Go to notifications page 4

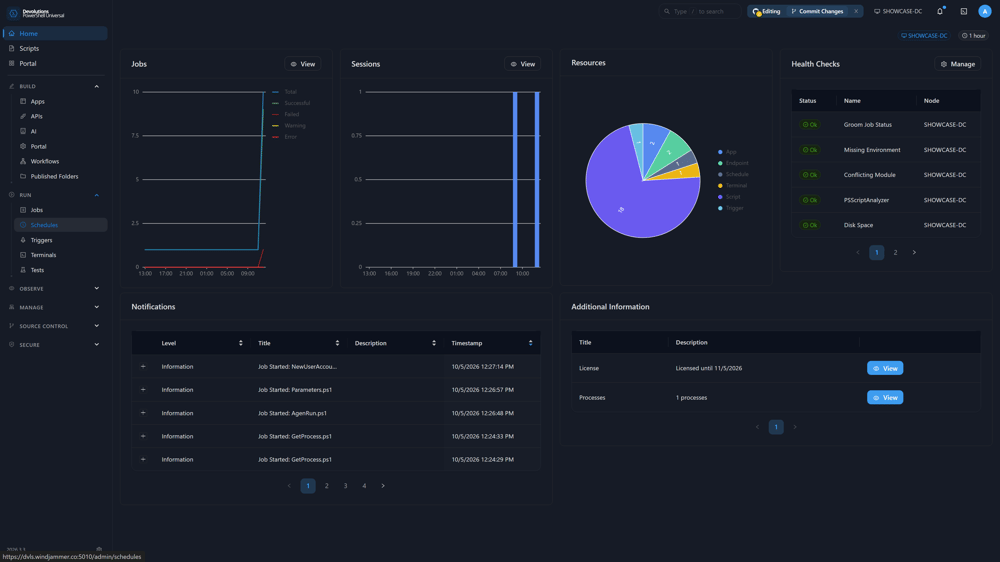pyautogui.click(x=364, y=486)
